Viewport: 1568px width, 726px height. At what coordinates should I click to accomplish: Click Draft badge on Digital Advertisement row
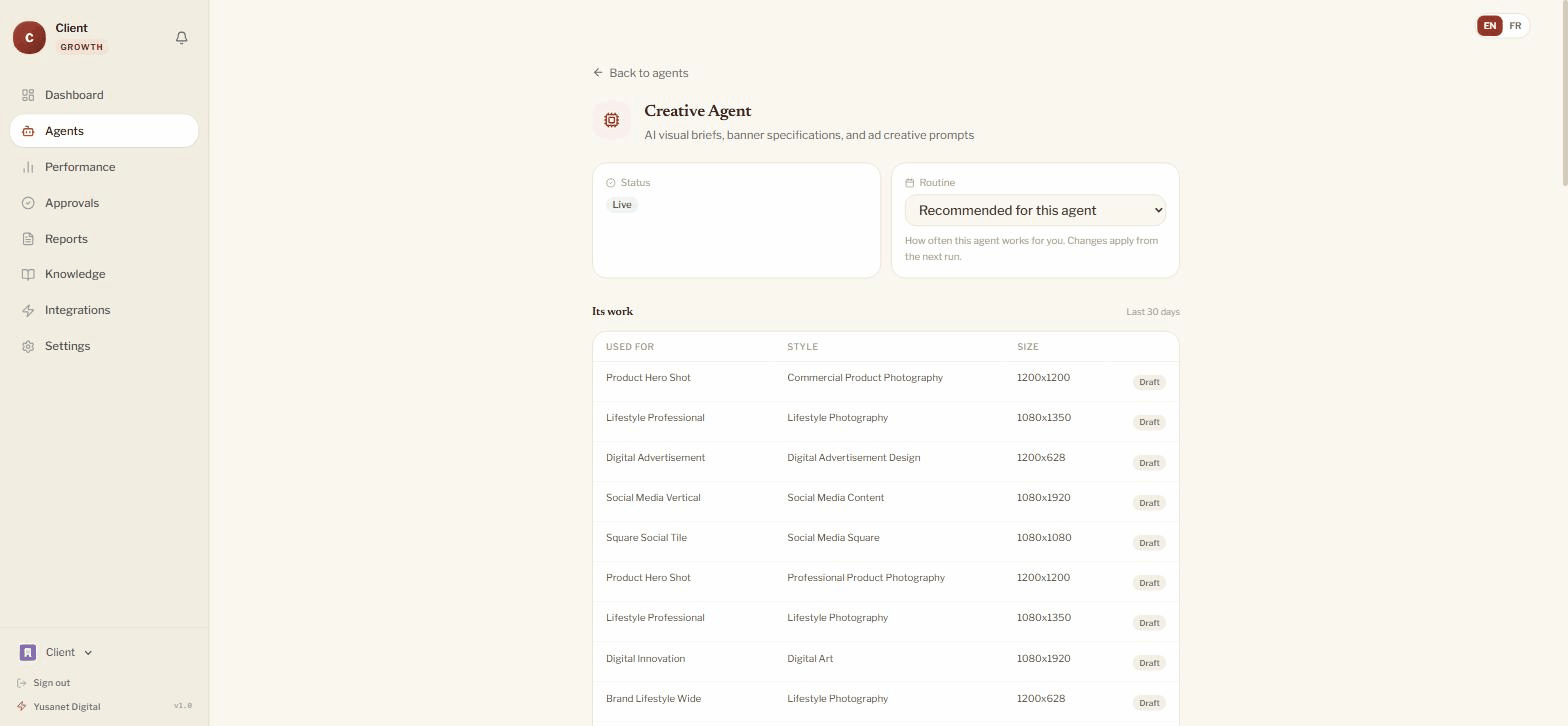click(x=1149, y=463)
